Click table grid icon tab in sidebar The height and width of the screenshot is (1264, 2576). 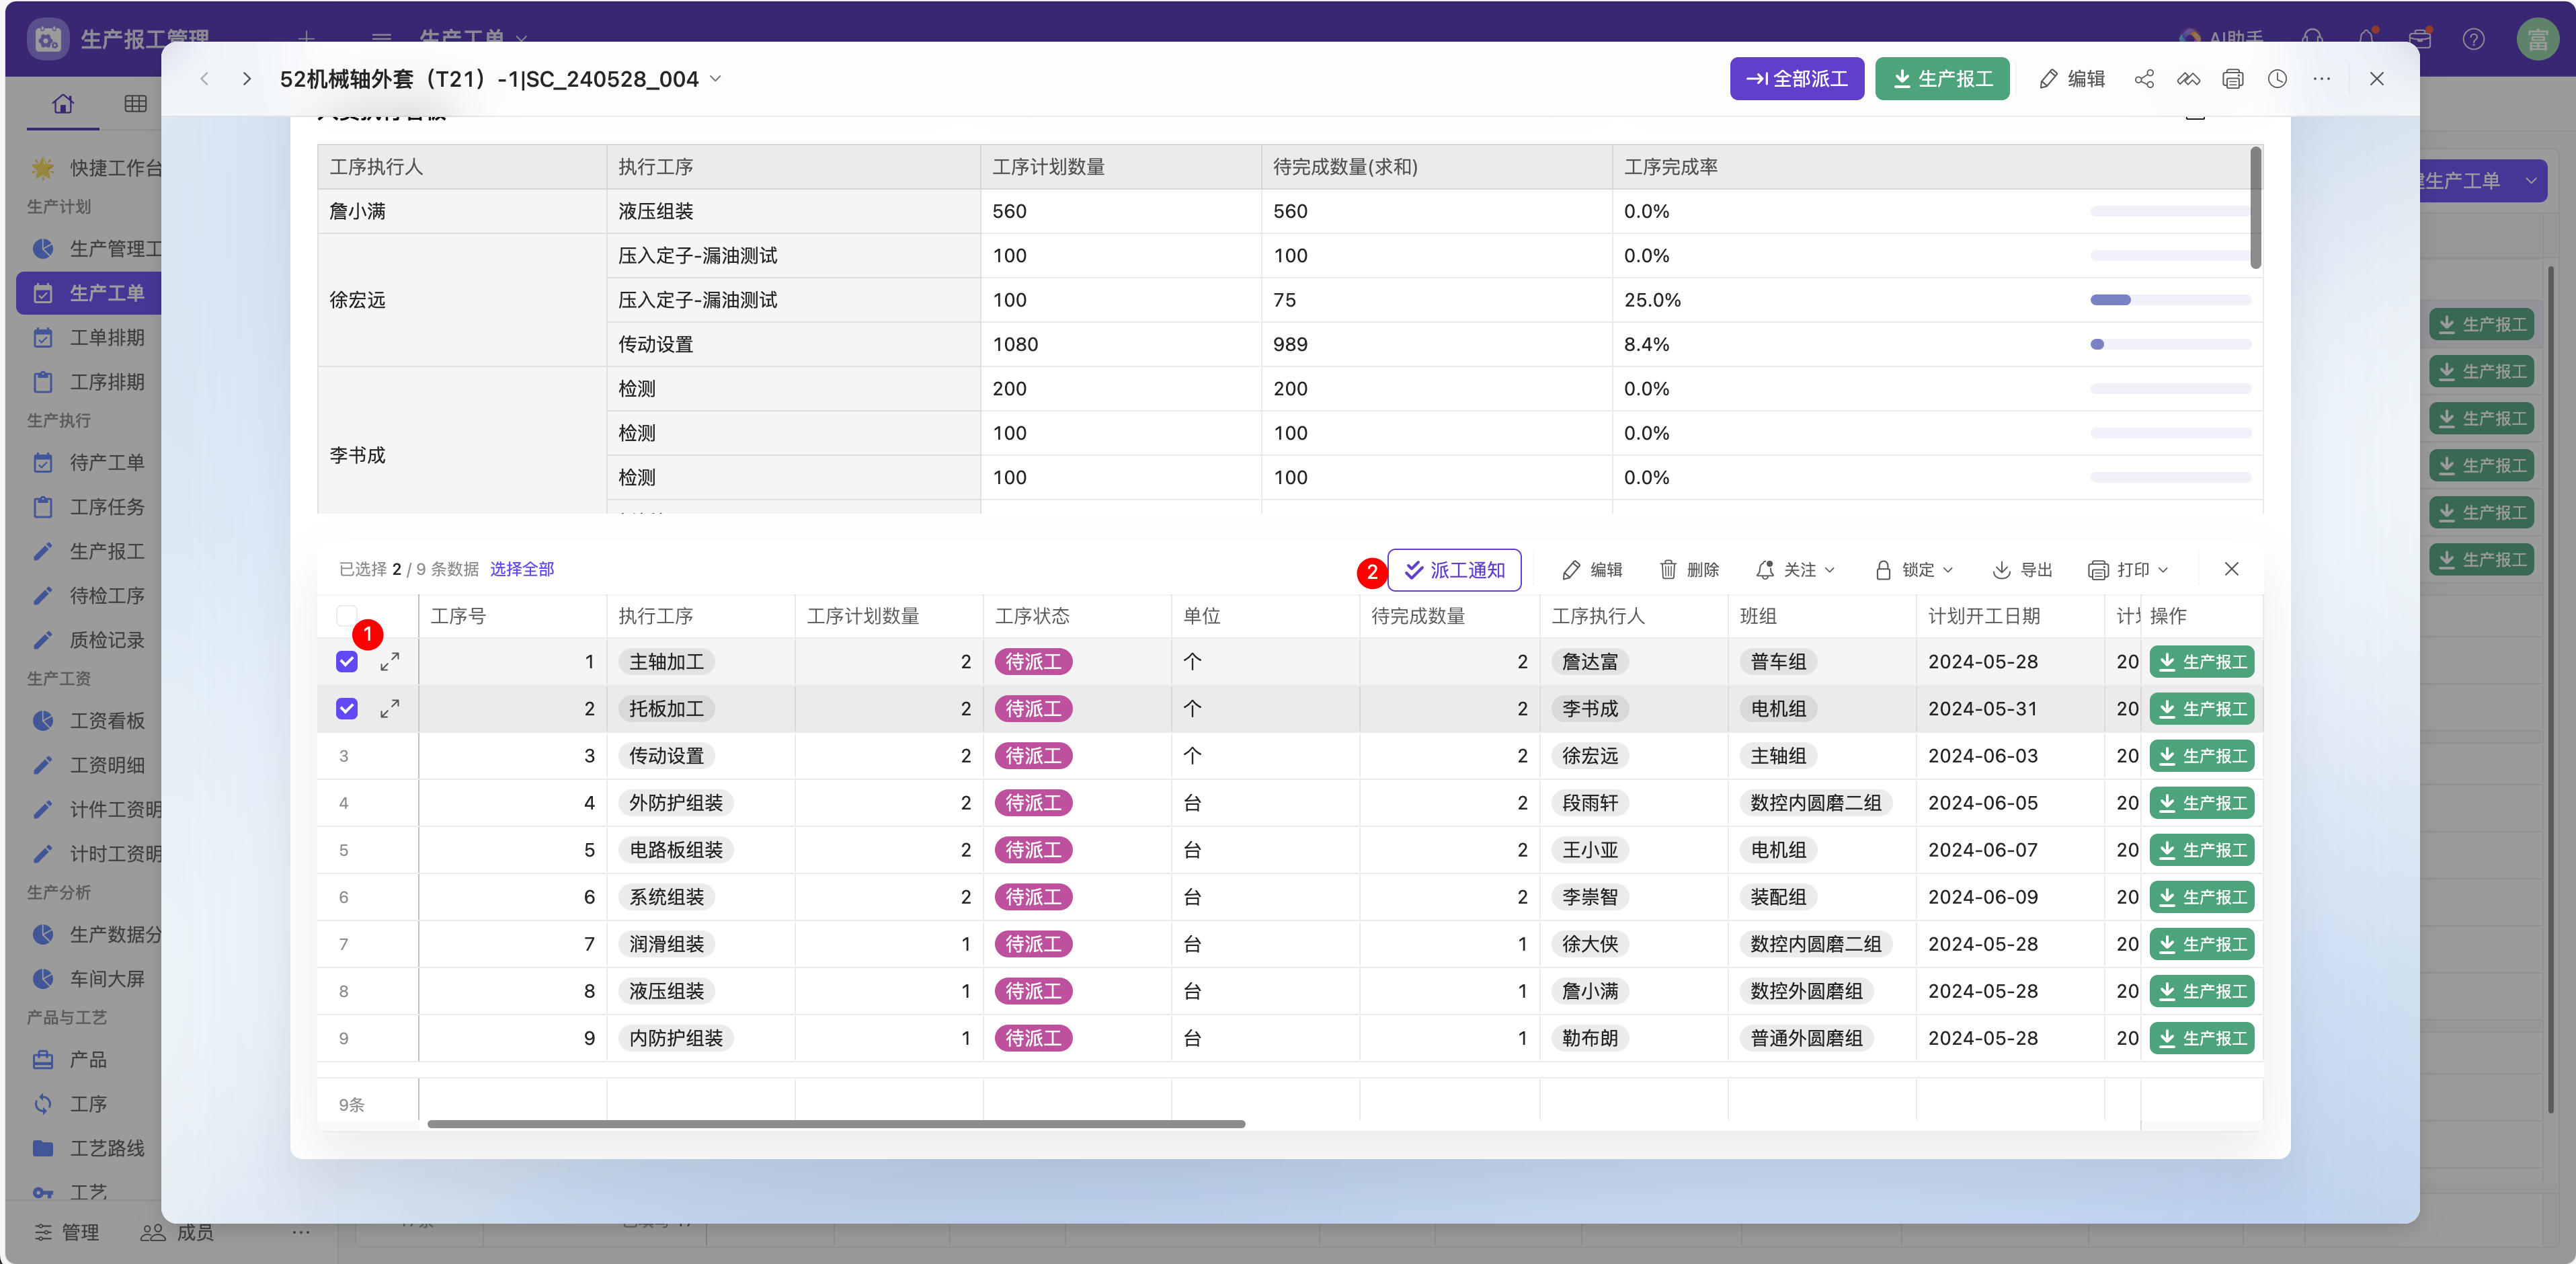136,104
